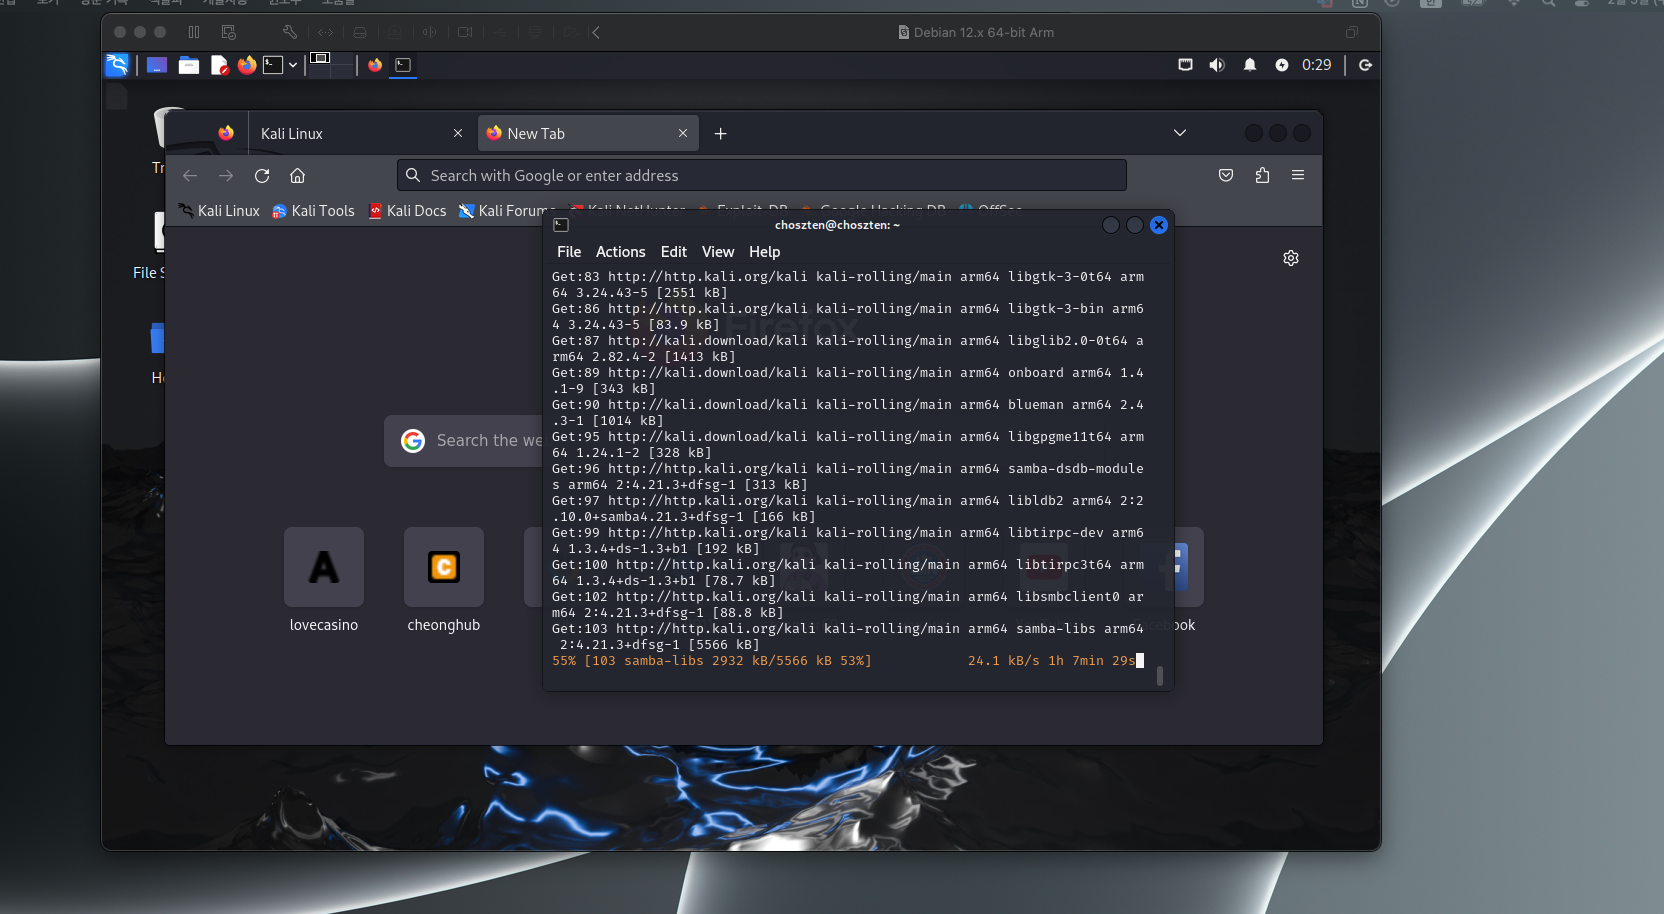The image size is (1664, 914).
Task: Open terminal Actions menu
Action: coord(621,252)
